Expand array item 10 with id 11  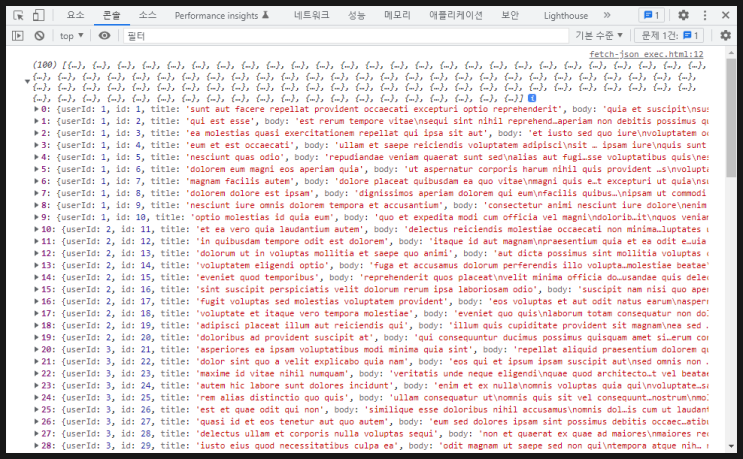[36, 229]
